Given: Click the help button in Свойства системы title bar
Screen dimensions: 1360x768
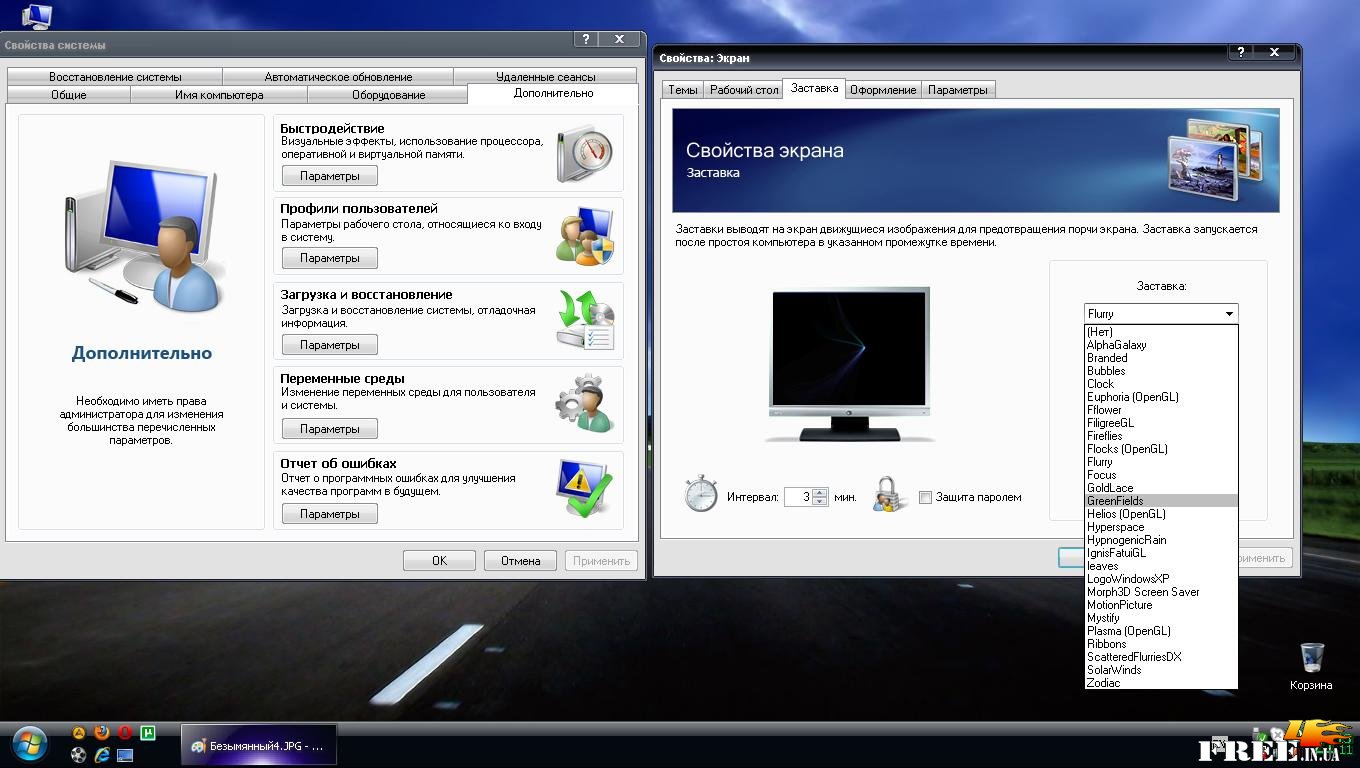Looking at the screenshot, I should pos(587,39).
